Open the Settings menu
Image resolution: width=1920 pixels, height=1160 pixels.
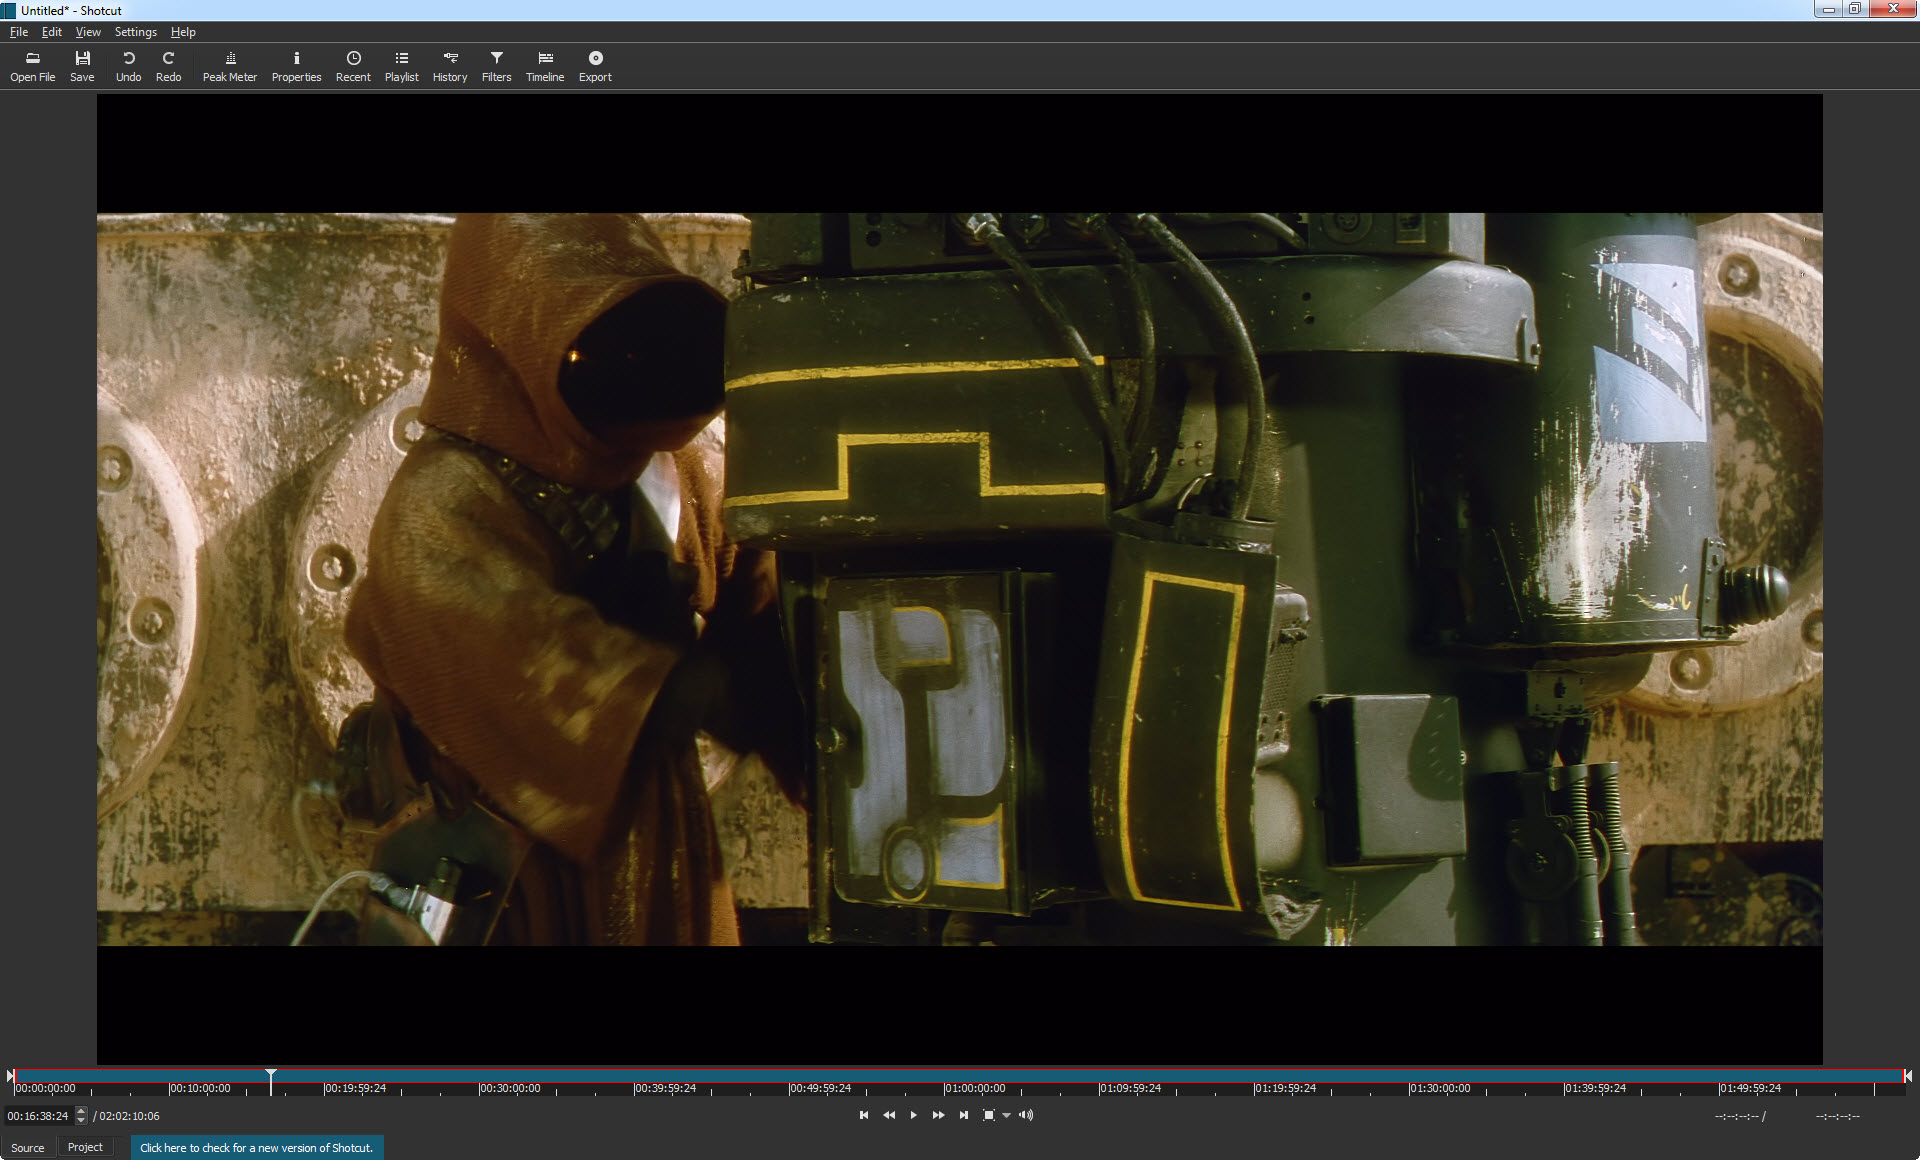tap(136, 32)
